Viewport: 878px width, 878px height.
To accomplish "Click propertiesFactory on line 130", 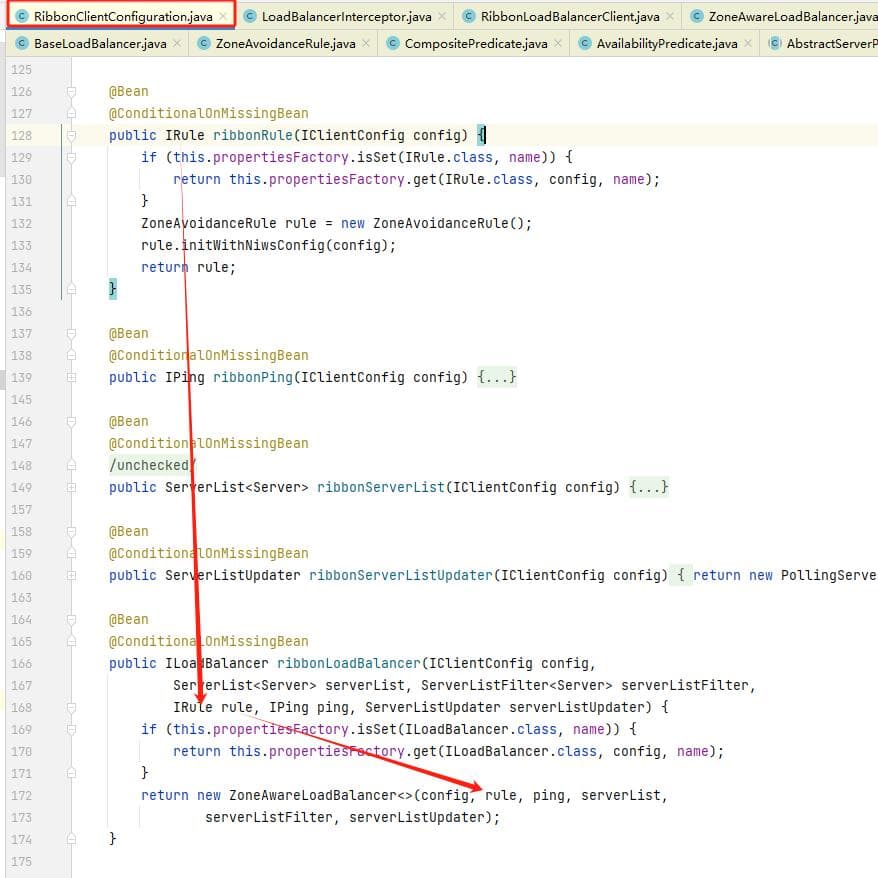I will (x=337, y=179).
